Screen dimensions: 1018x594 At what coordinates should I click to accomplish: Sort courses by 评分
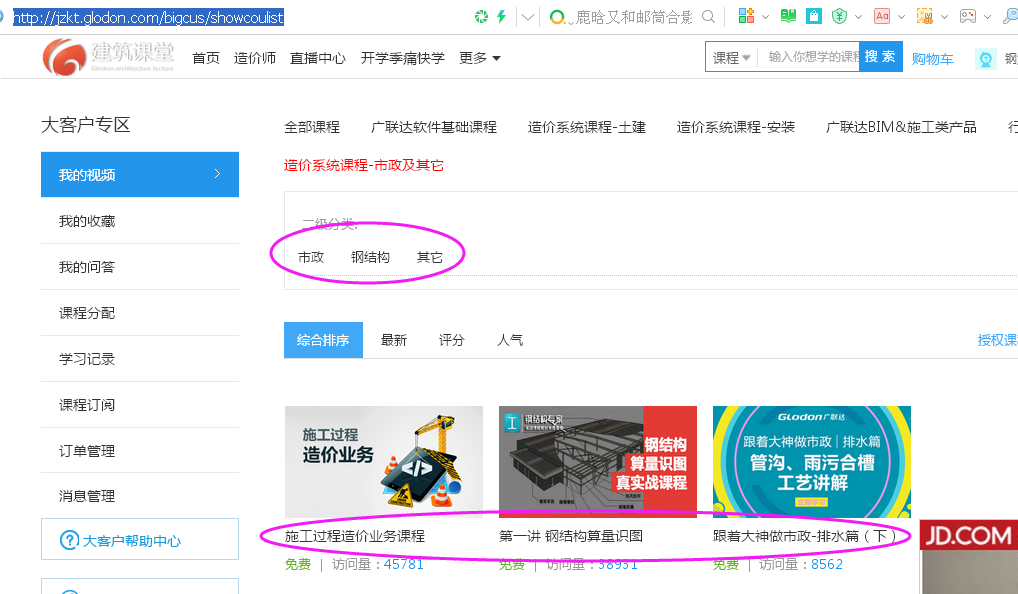coord(451,340)
